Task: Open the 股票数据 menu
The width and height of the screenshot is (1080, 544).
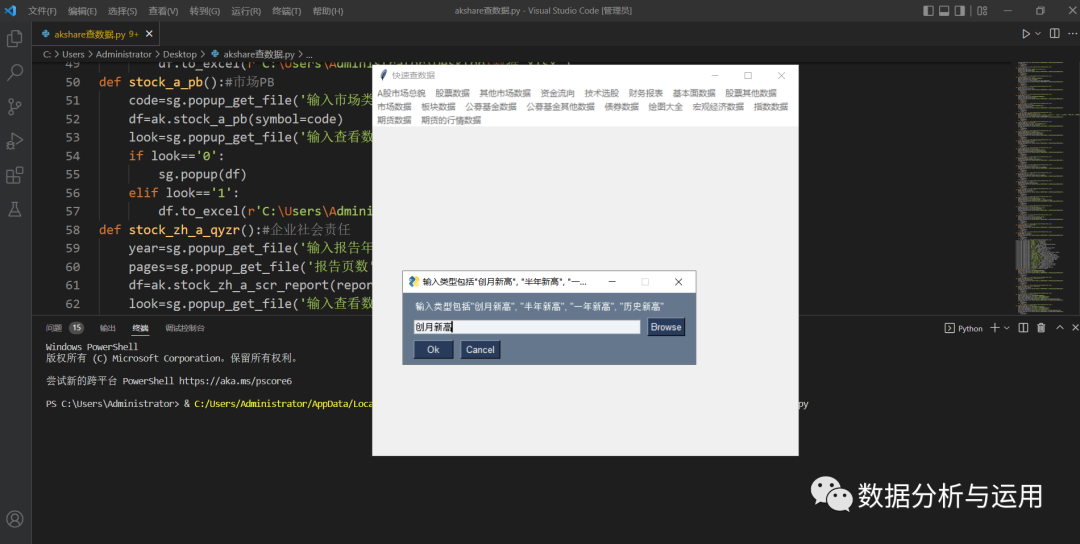Action: (x=453, y=93)
